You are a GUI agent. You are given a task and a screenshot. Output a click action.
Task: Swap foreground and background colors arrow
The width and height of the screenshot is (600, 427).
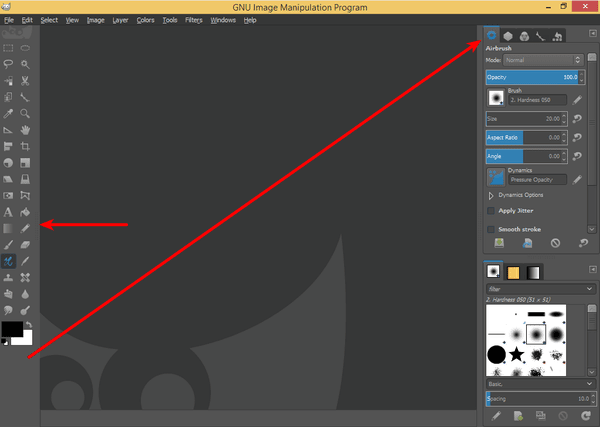click(x=29, y=325)
